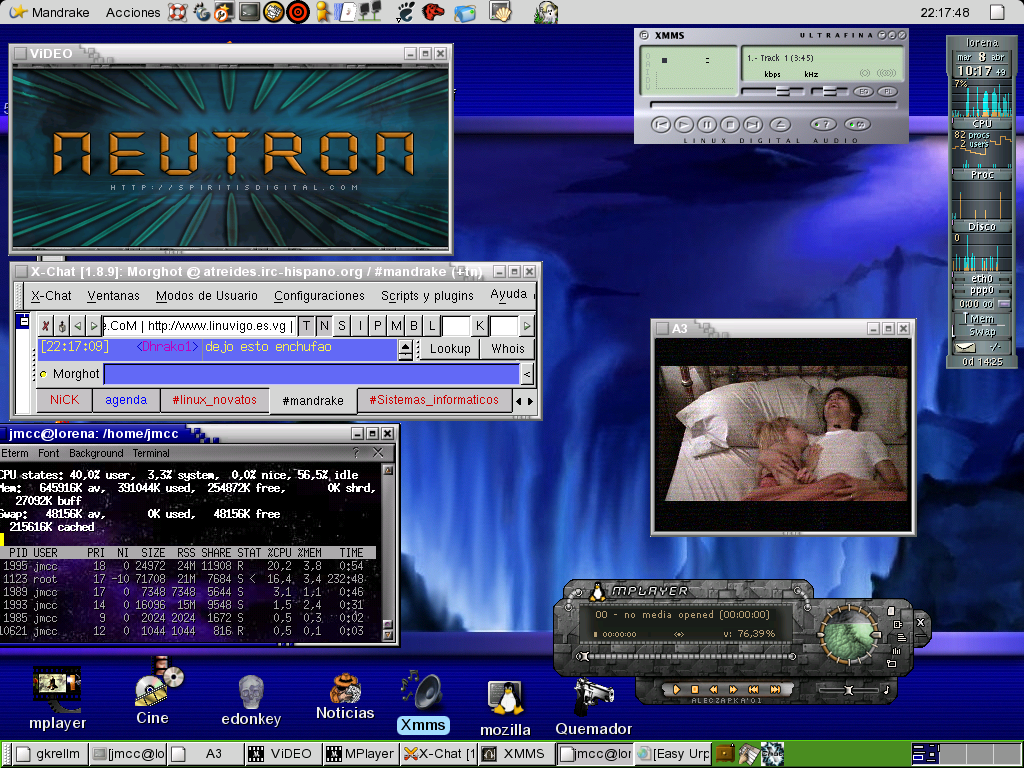1024x768 pixels.
Task: Toggle XMMS repeat button
Action: click(x=857, y=124)
